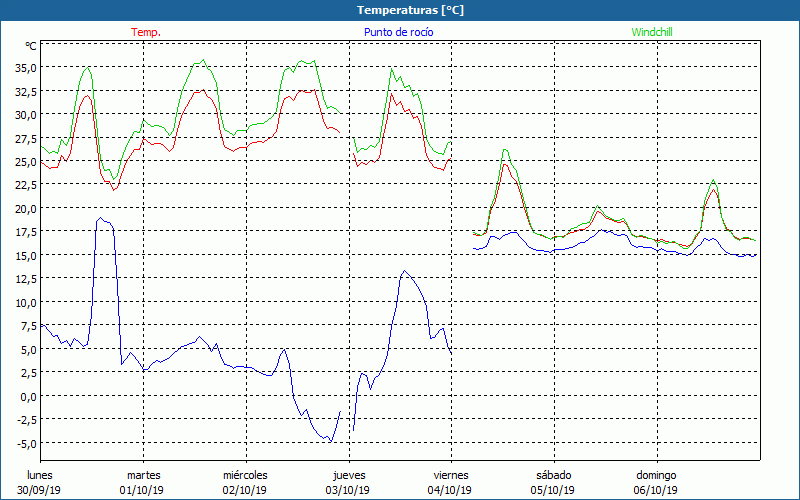Viewport: 800px width, 500px height.
Task: Click the 03/10/19 date label
Action: 347,490
